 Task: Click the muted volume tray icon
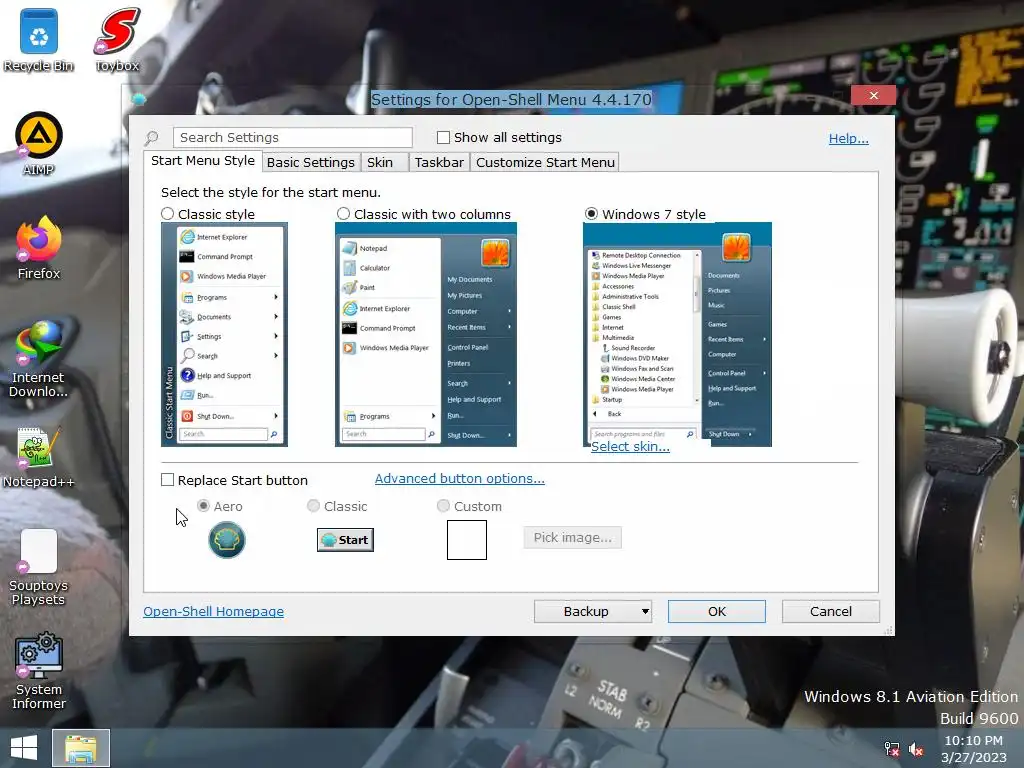point(916,749)
